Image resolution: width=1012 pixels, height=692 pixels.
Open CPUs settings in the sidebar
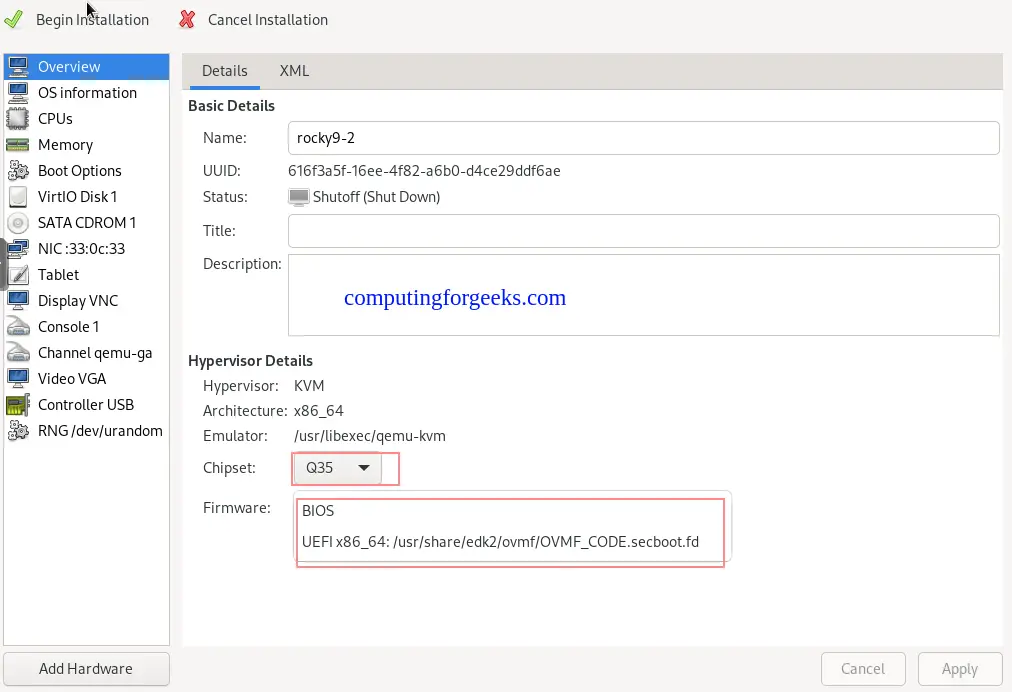(86, 119)
